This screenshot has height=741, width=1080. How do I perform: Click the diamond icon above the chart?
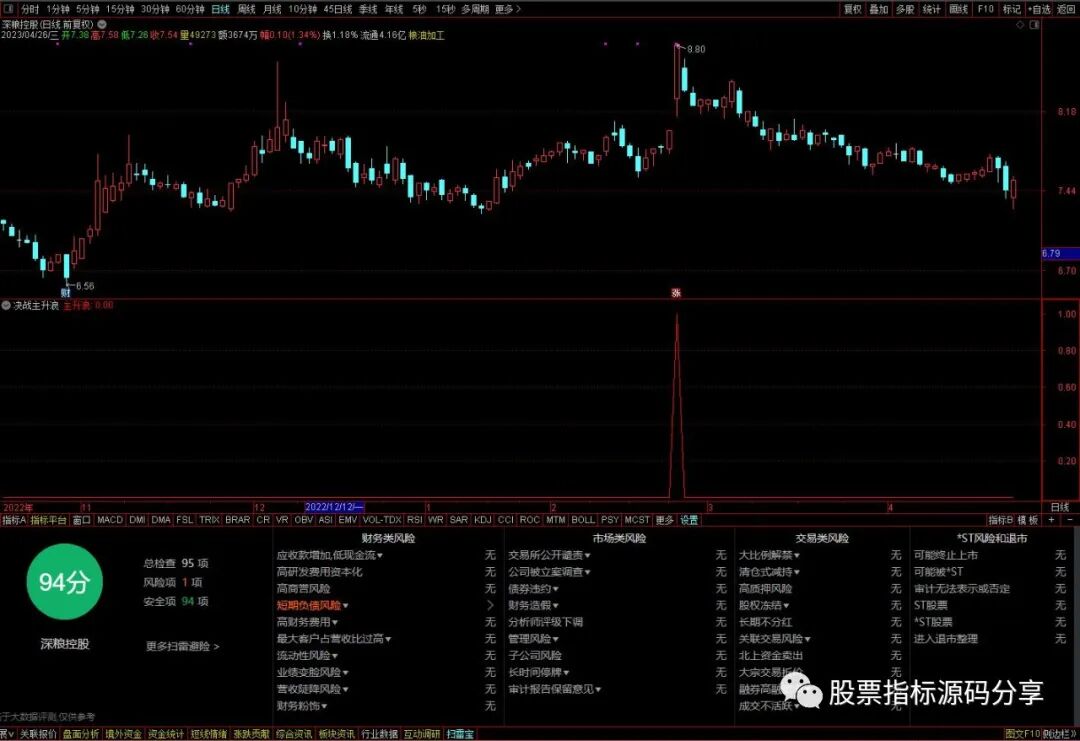[x=1020, y=25]
